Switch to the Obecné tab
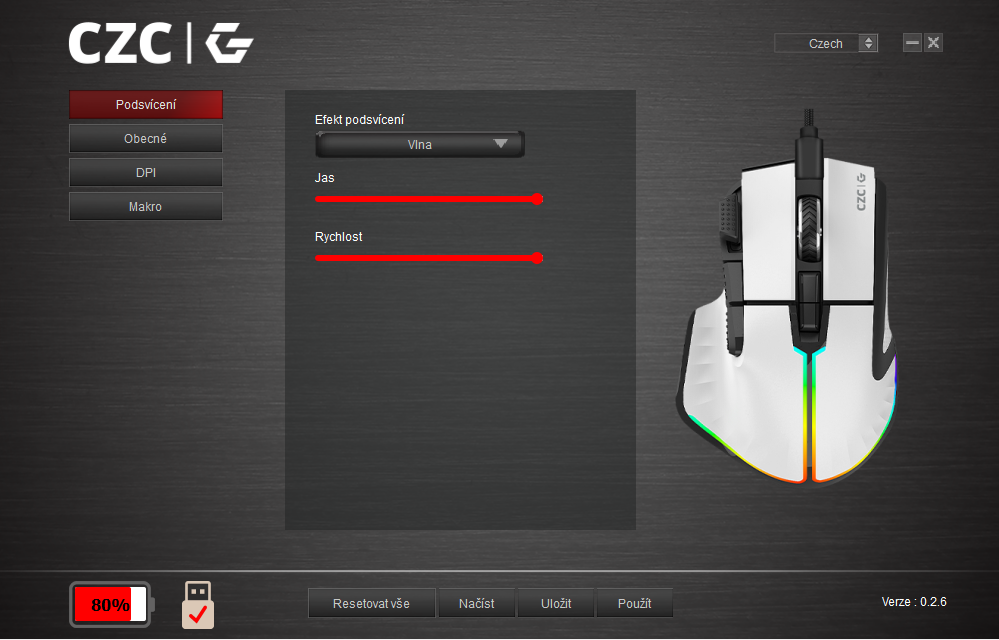The image size is (999, 640). click(146, 138)
